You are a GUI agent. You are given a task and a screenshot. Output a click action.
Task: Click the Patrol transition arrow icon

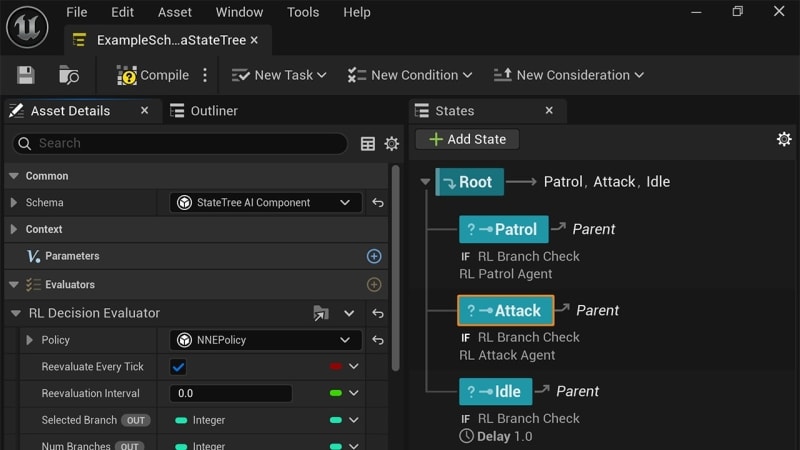(559, 227)
